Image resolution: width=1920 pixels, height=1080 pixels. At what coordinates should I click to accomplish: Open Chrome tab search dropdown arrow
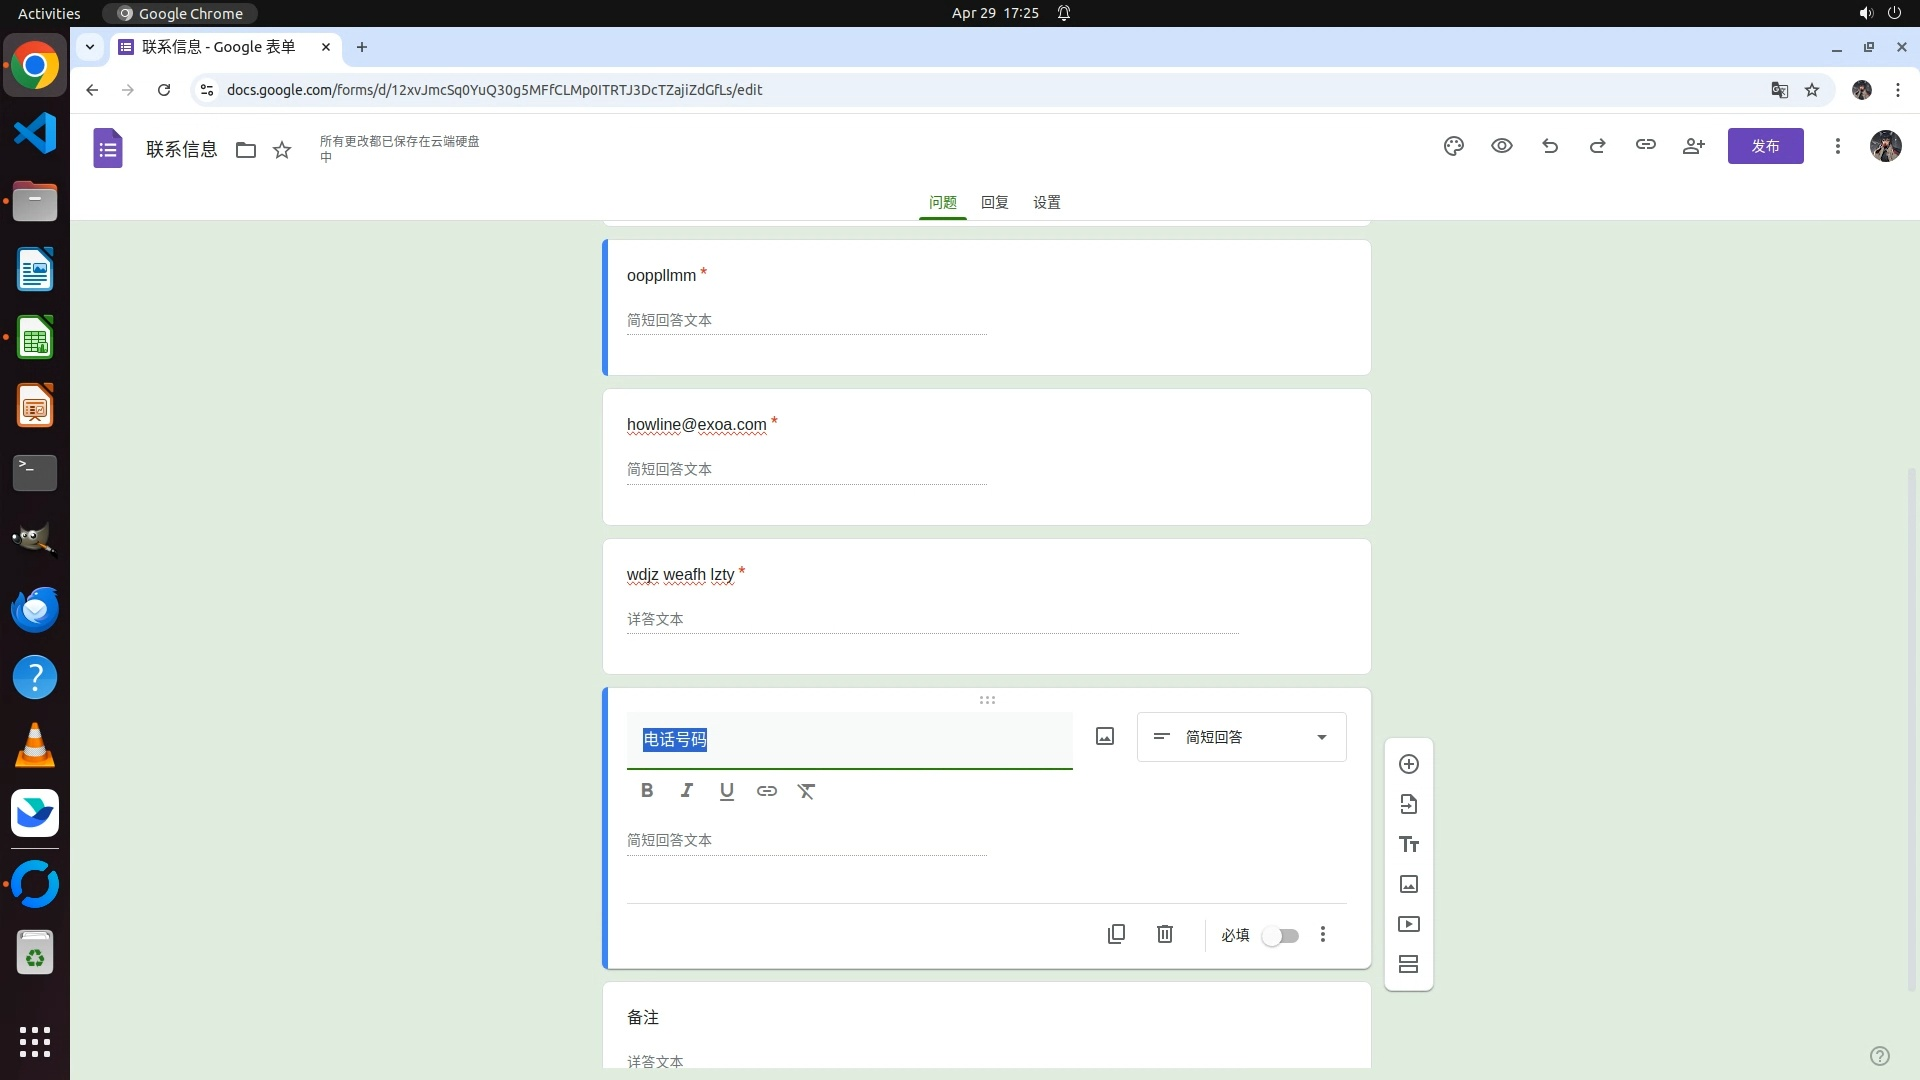pos(90,46)
